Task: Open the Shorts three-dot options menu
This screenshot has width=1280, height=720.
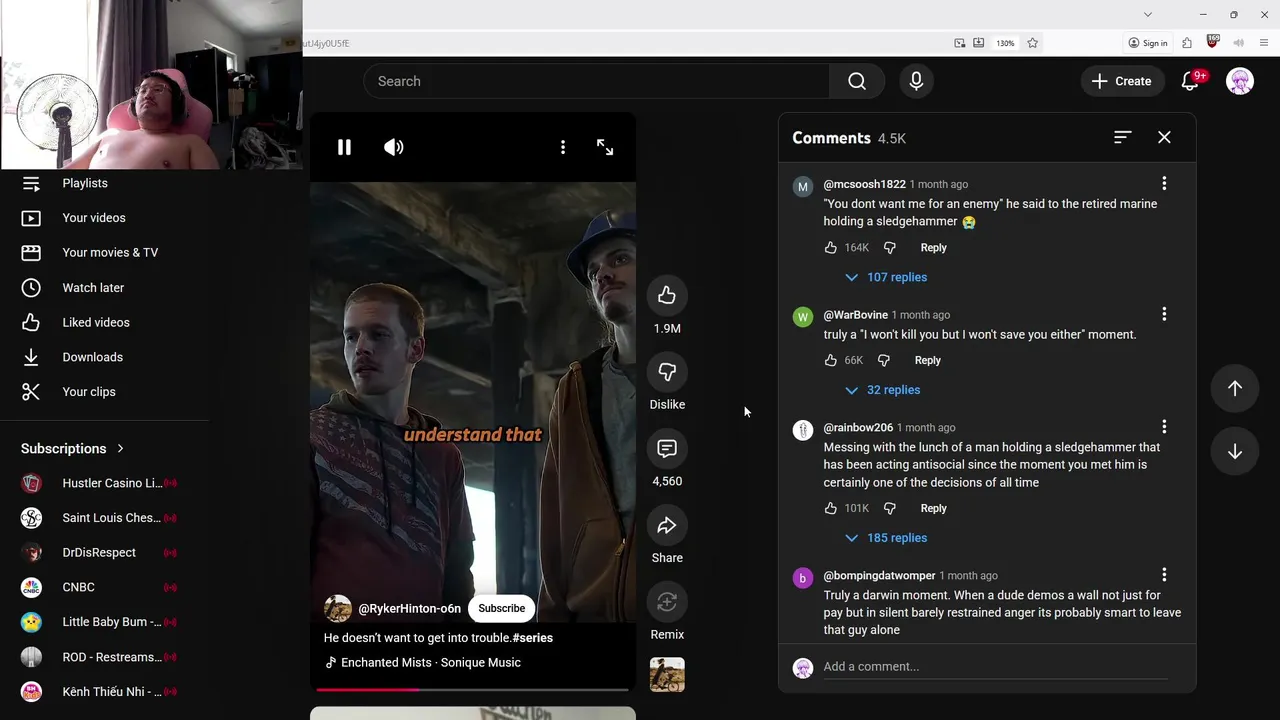Action: [563, 147]
